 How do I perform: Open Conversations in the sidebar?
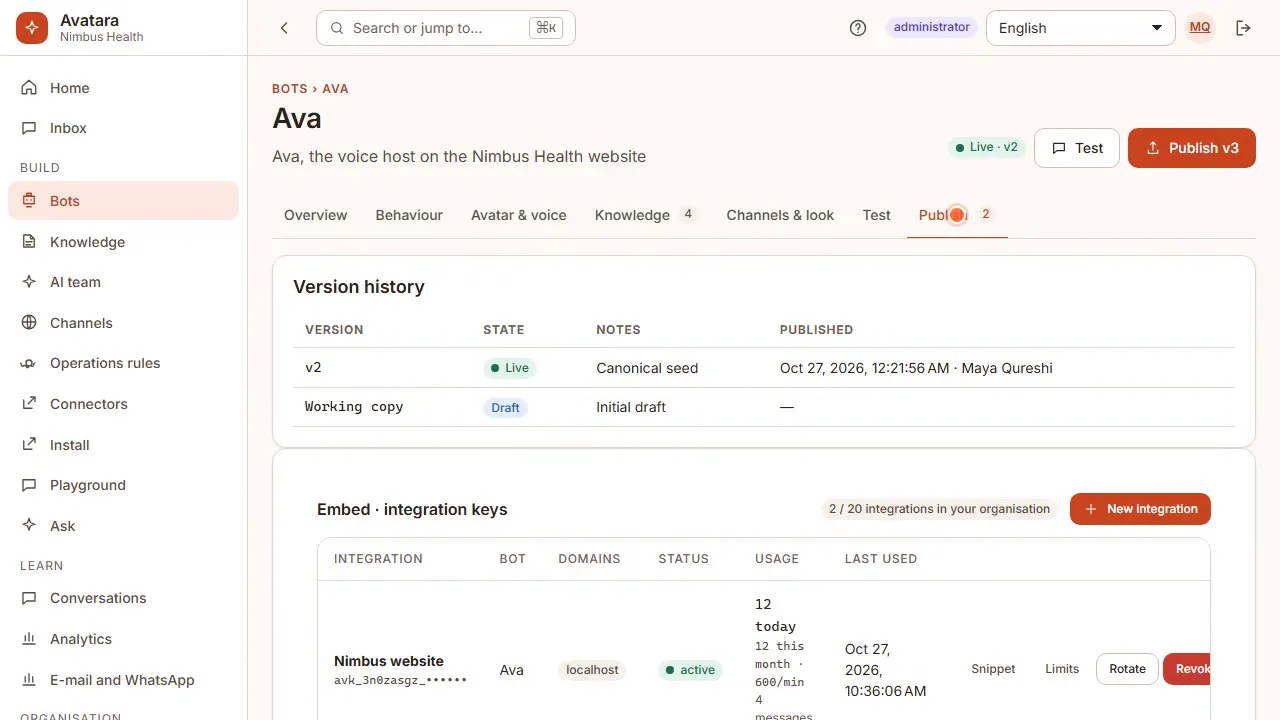pyautogui.click(x=123, y=598)
